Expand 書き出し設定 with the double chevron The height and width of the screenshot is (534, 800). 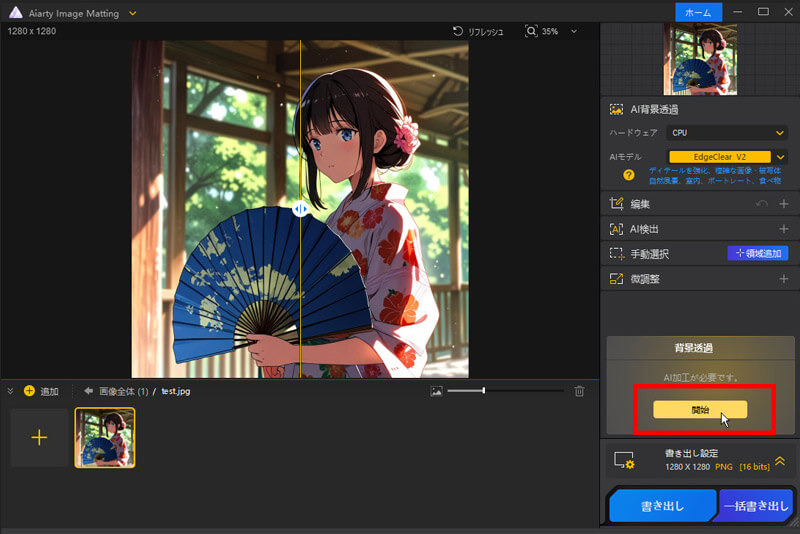[780, 461]
